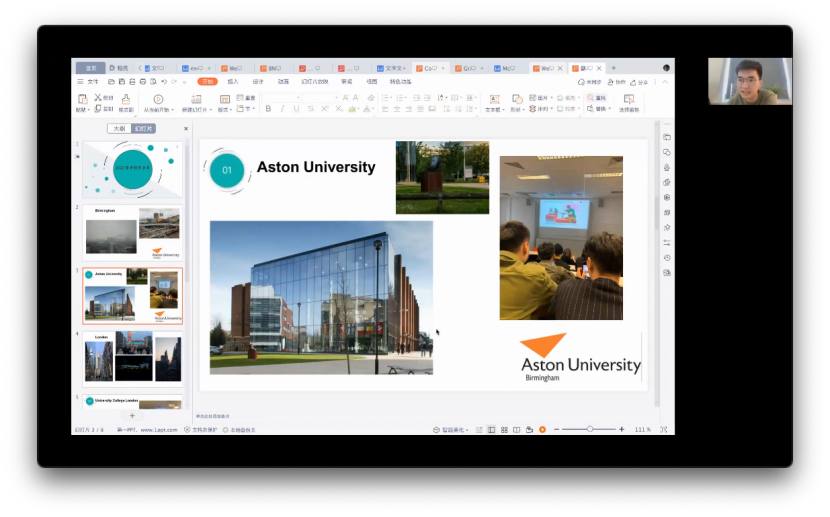
Task: Open the Review ribbon tab
Action: pos(347,81)
